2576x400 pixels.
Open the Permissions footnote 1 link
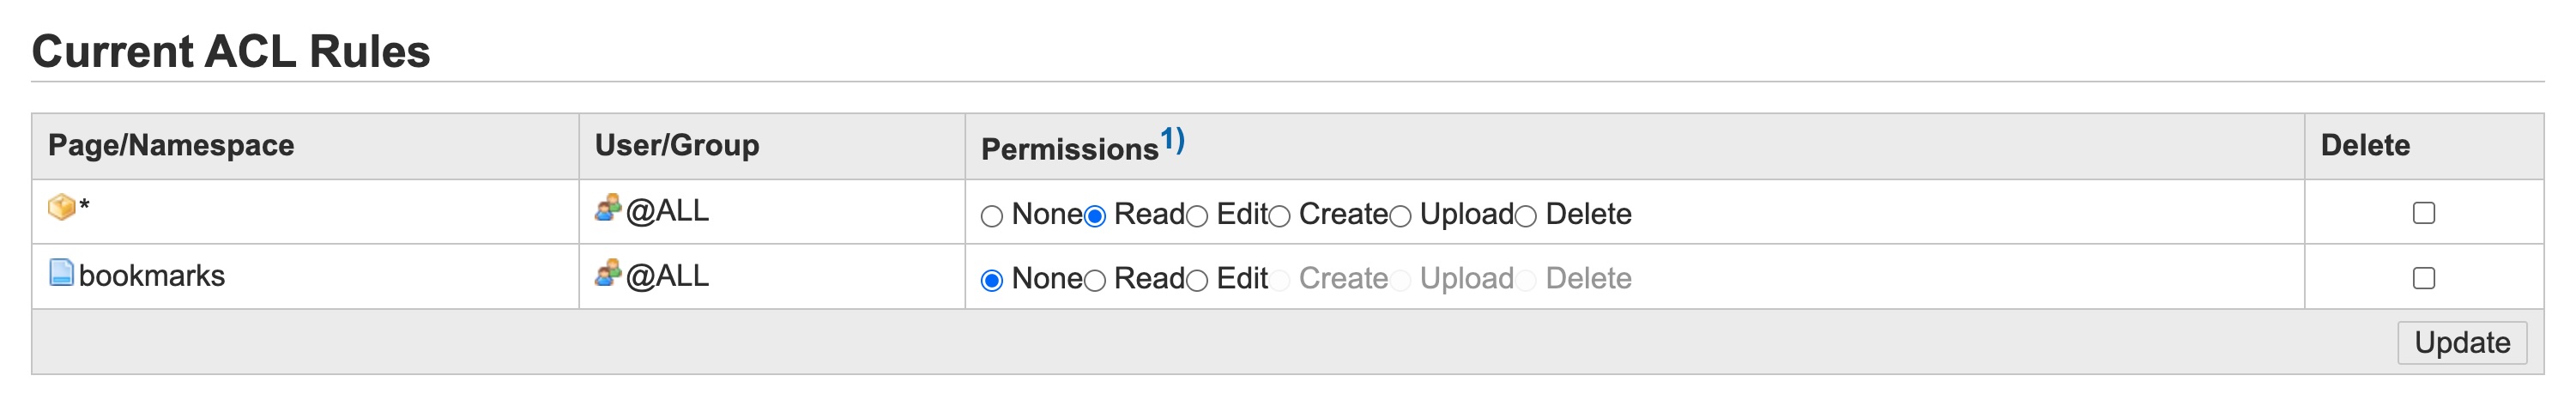click(1172, 140)
